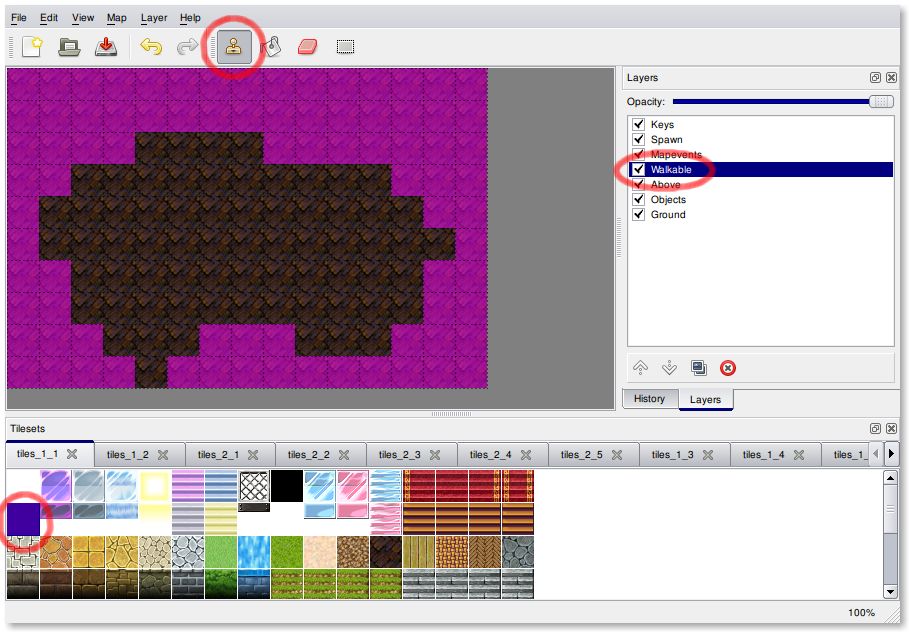Switch to the History tab

[x=649, y=399]
